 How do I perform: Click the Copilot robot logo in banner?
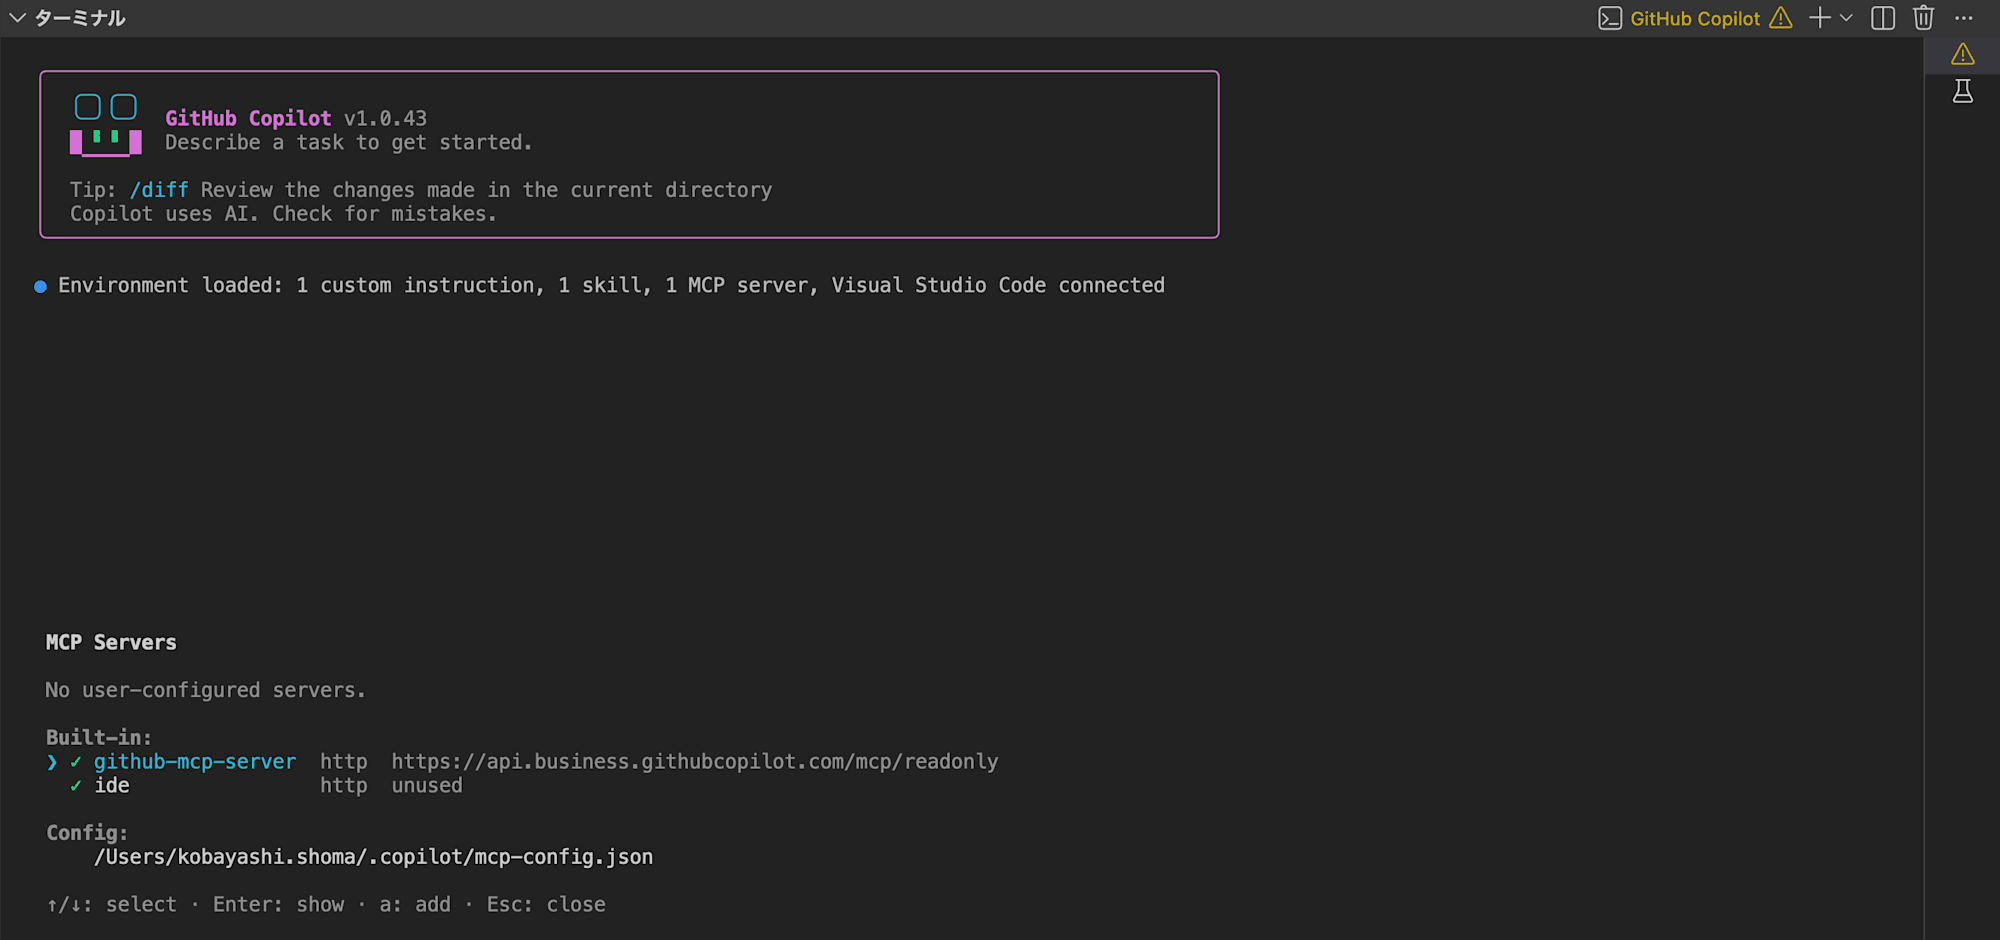106,125
